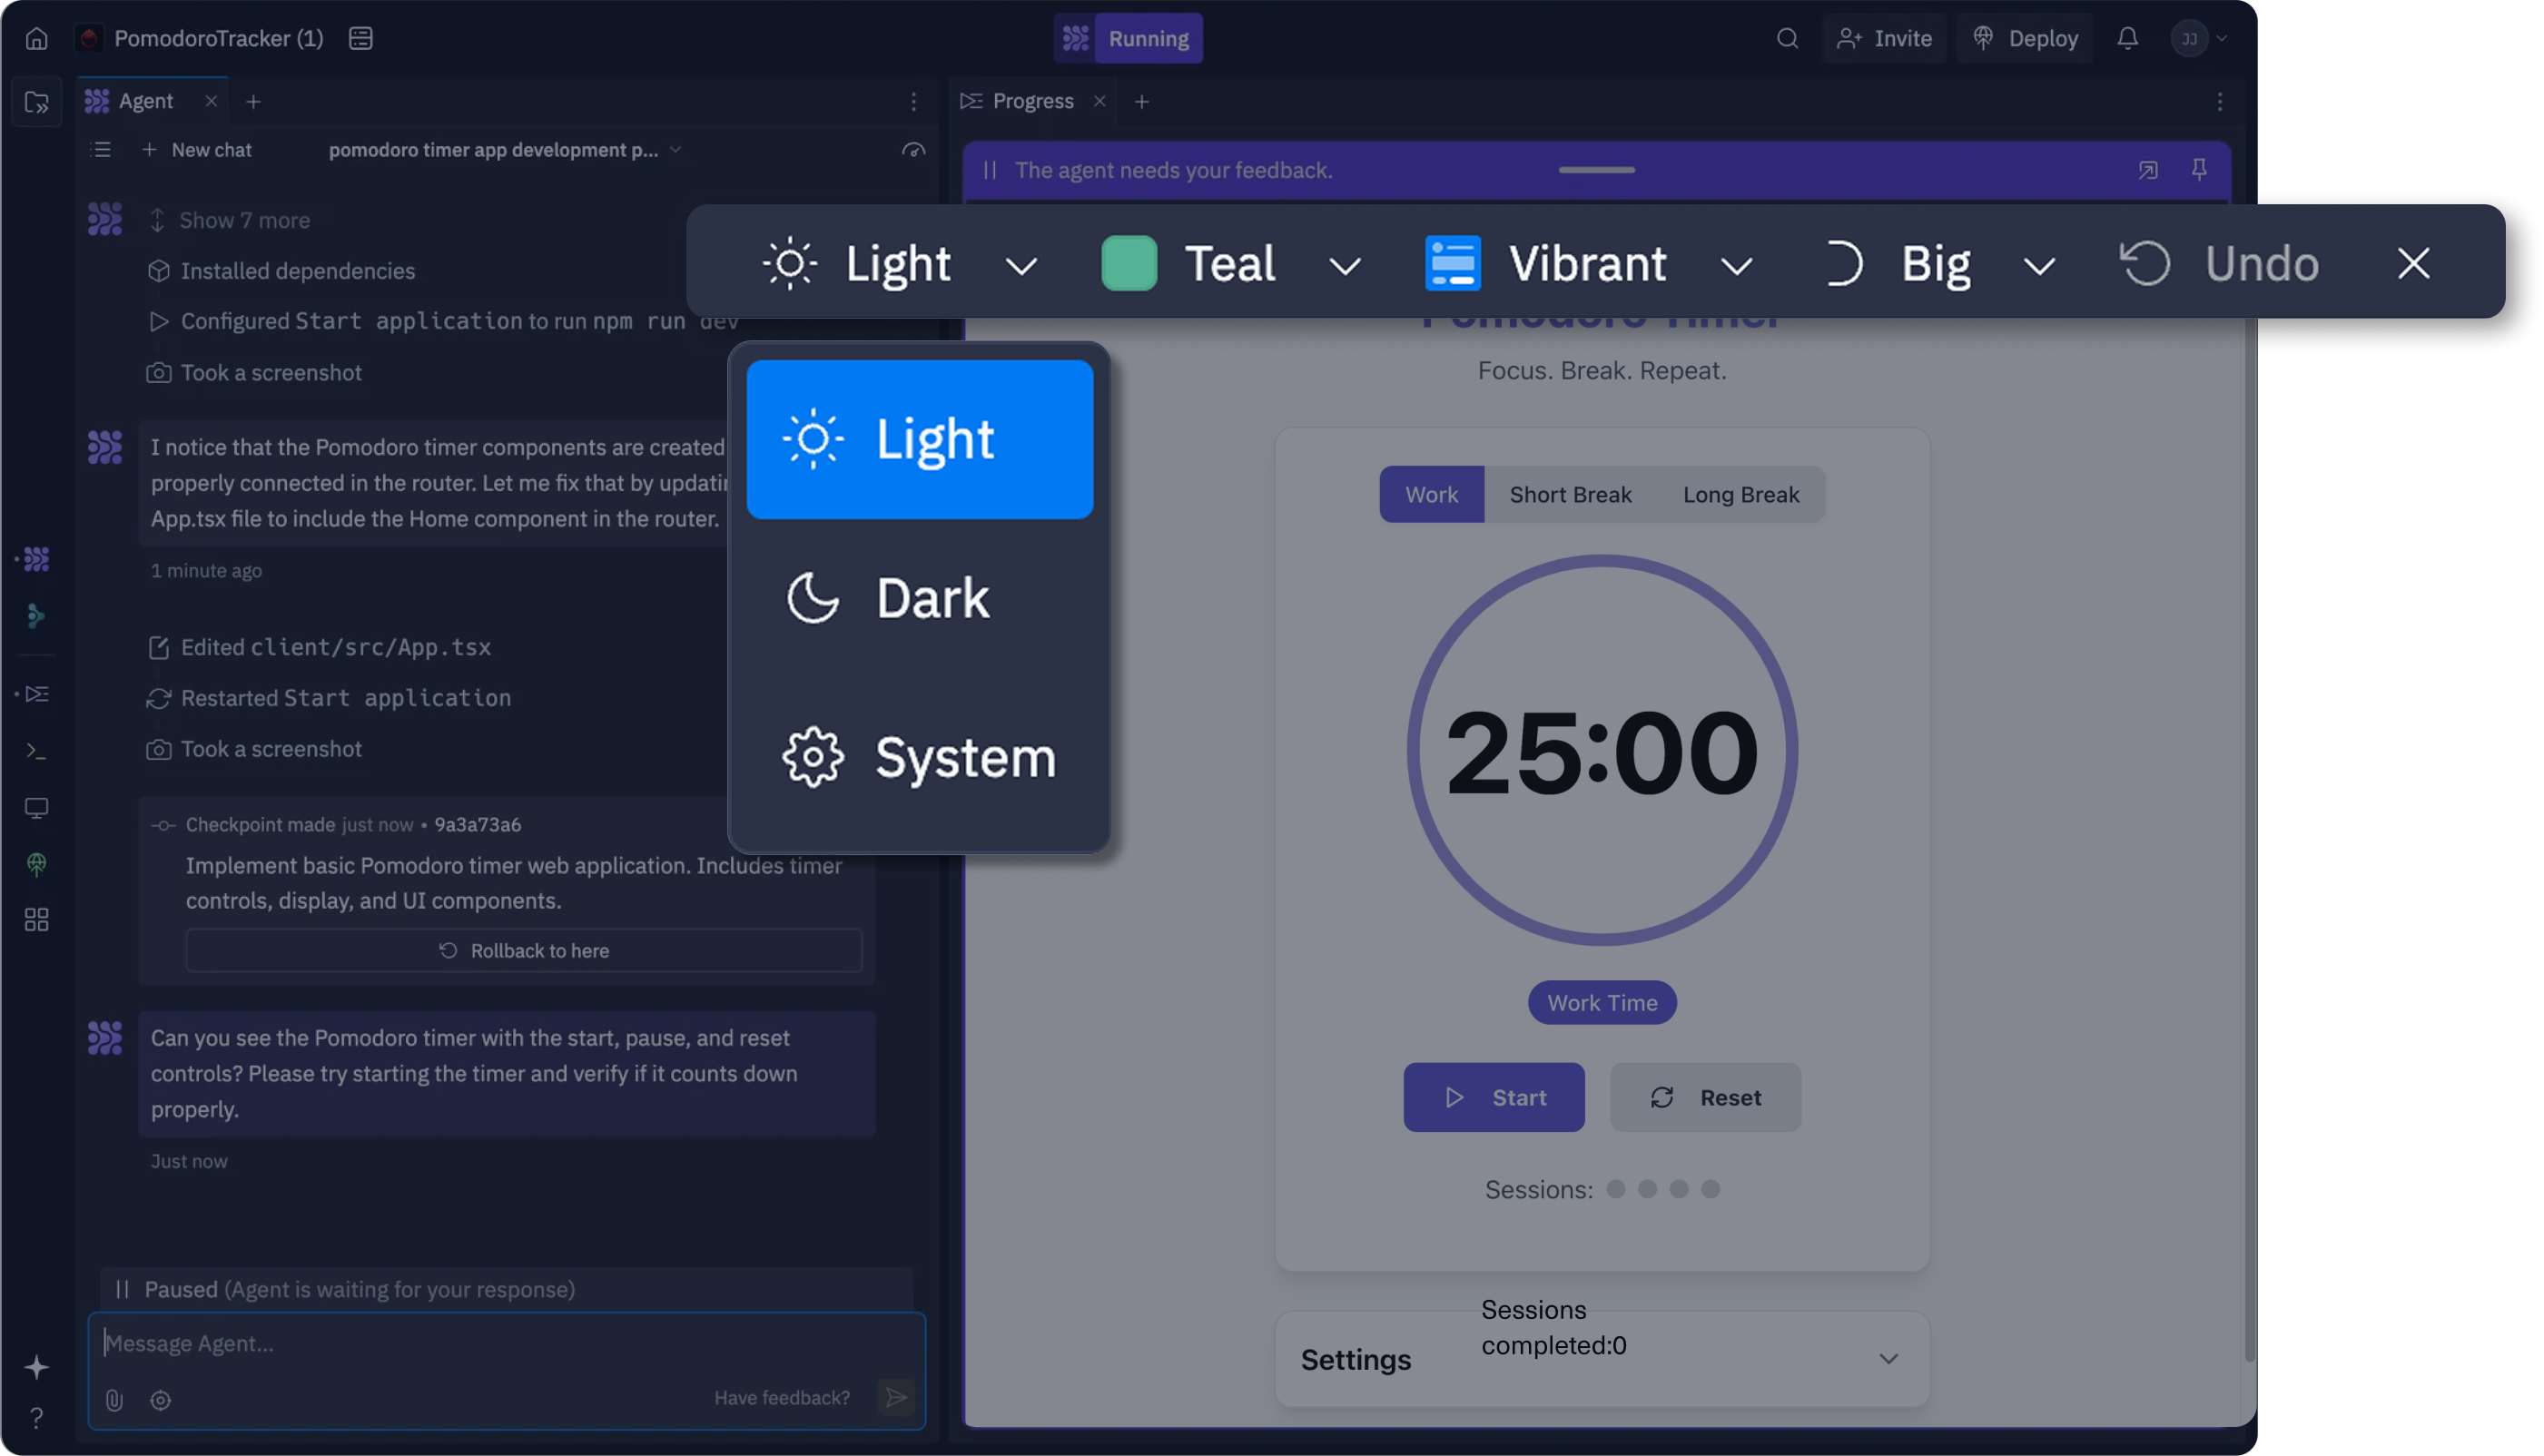The image size is (2544, 1456).
Task: Select the Agent tab
Action: coord(145,101)
